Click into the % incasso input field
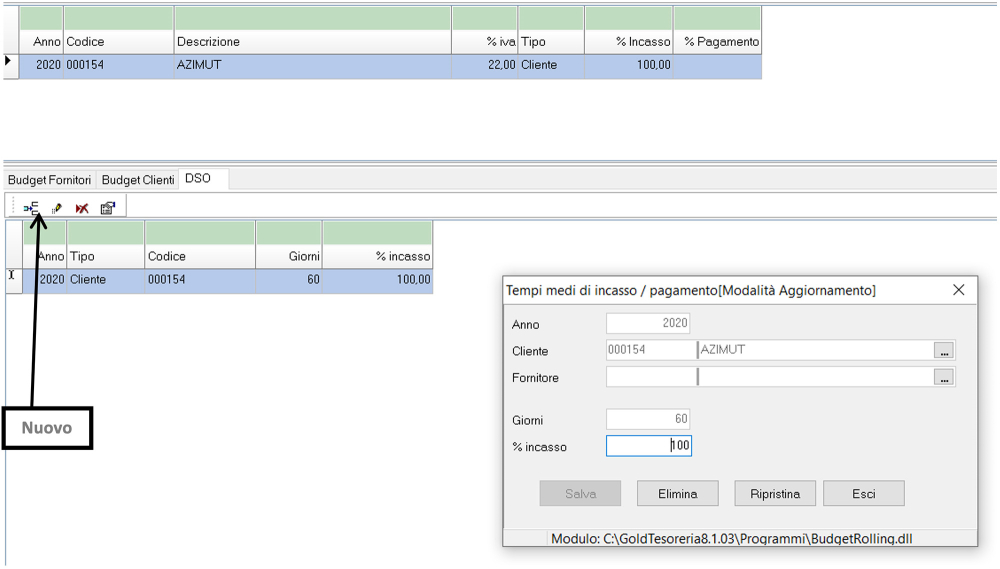 [648, 446]
